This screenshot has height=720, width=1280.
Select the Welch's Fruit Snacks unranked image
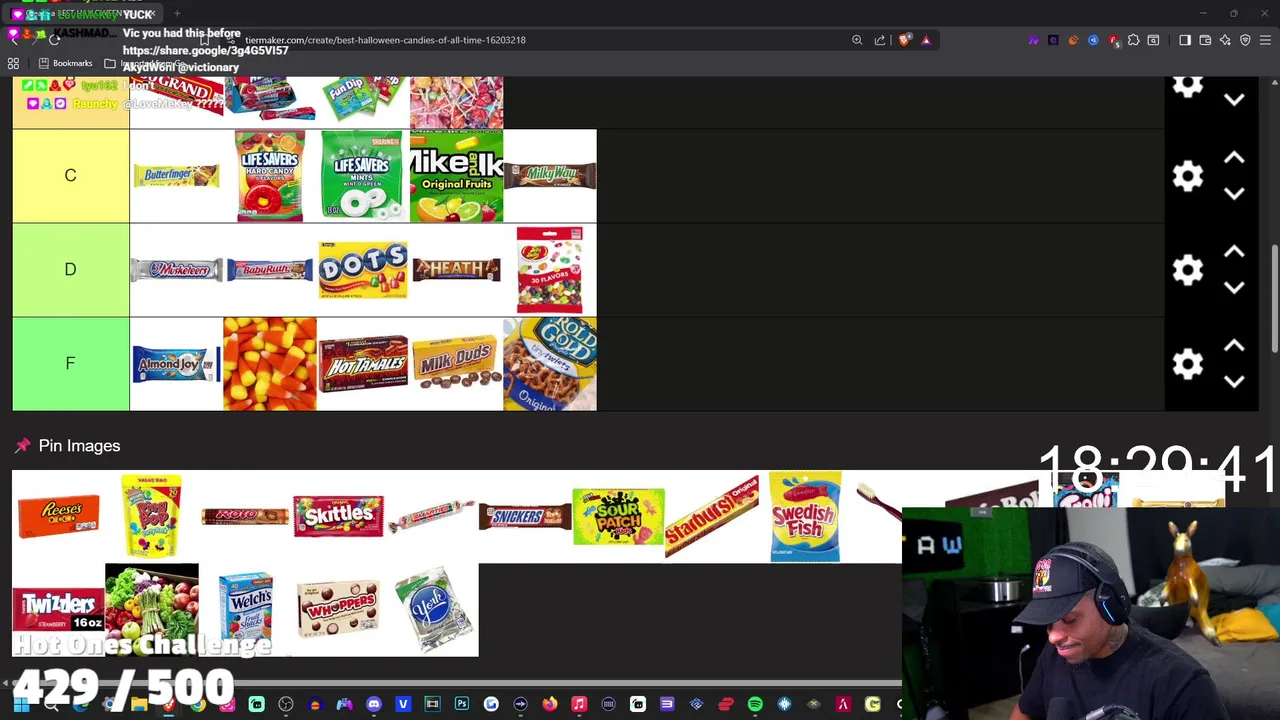pos(245,610)
